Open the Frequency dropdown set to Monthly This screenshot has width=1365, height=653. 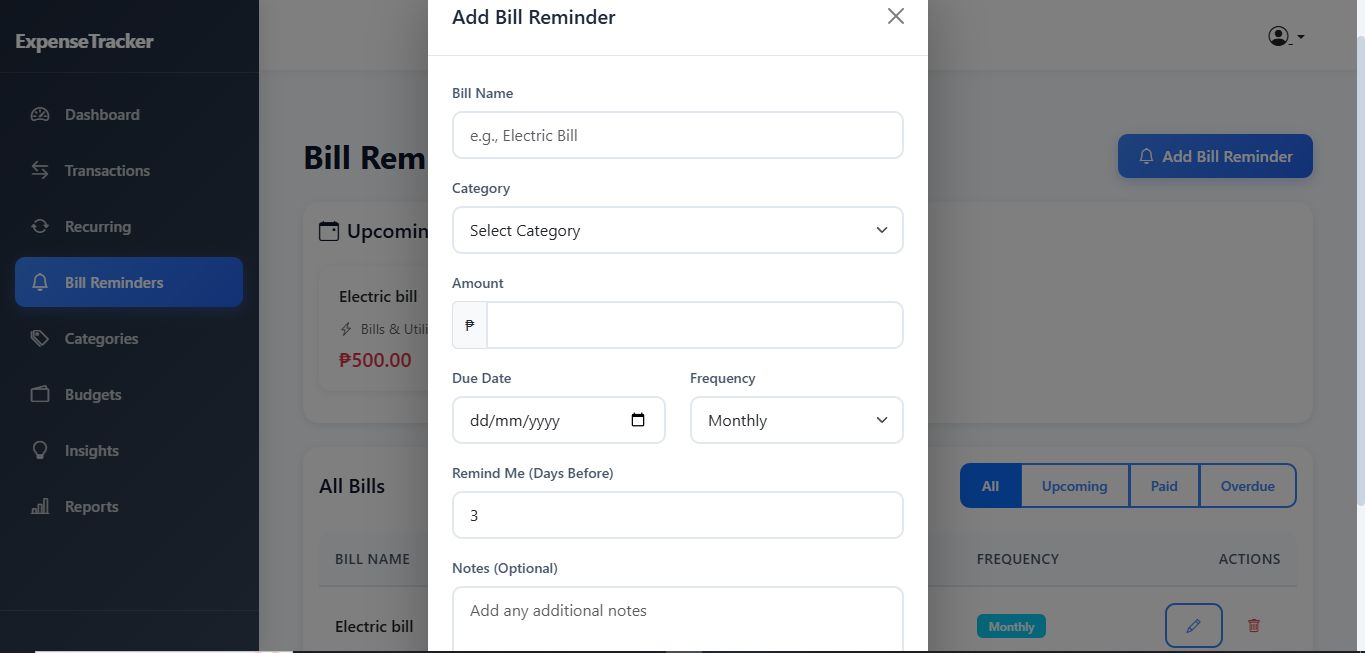coord(796,420)
